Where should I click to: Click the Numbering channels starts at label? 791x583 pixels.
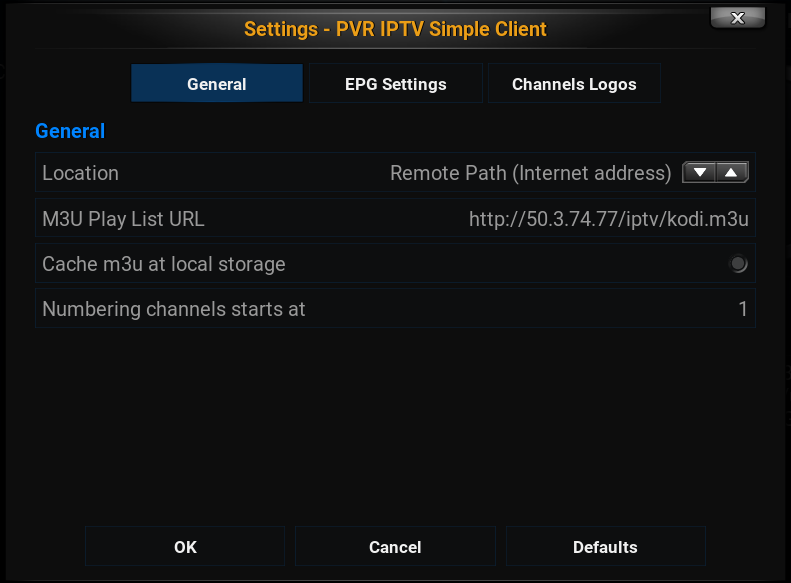(174, 309)
